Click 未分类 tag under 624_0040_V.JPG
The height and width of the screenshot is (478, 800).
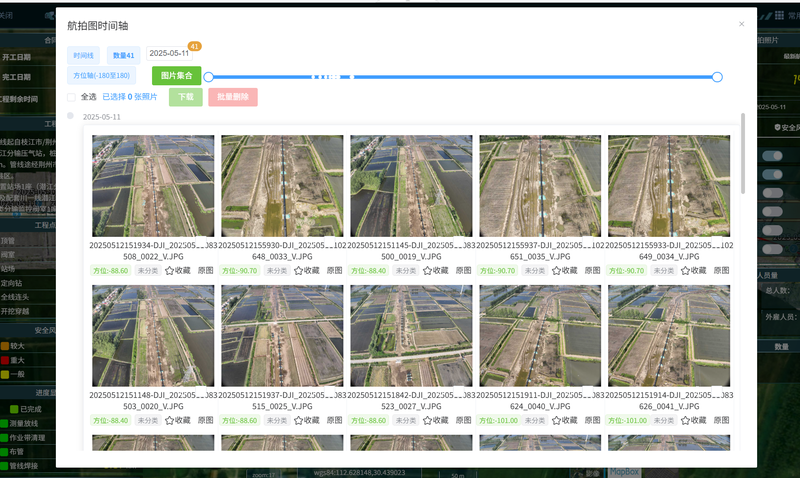tap(535, 421)
